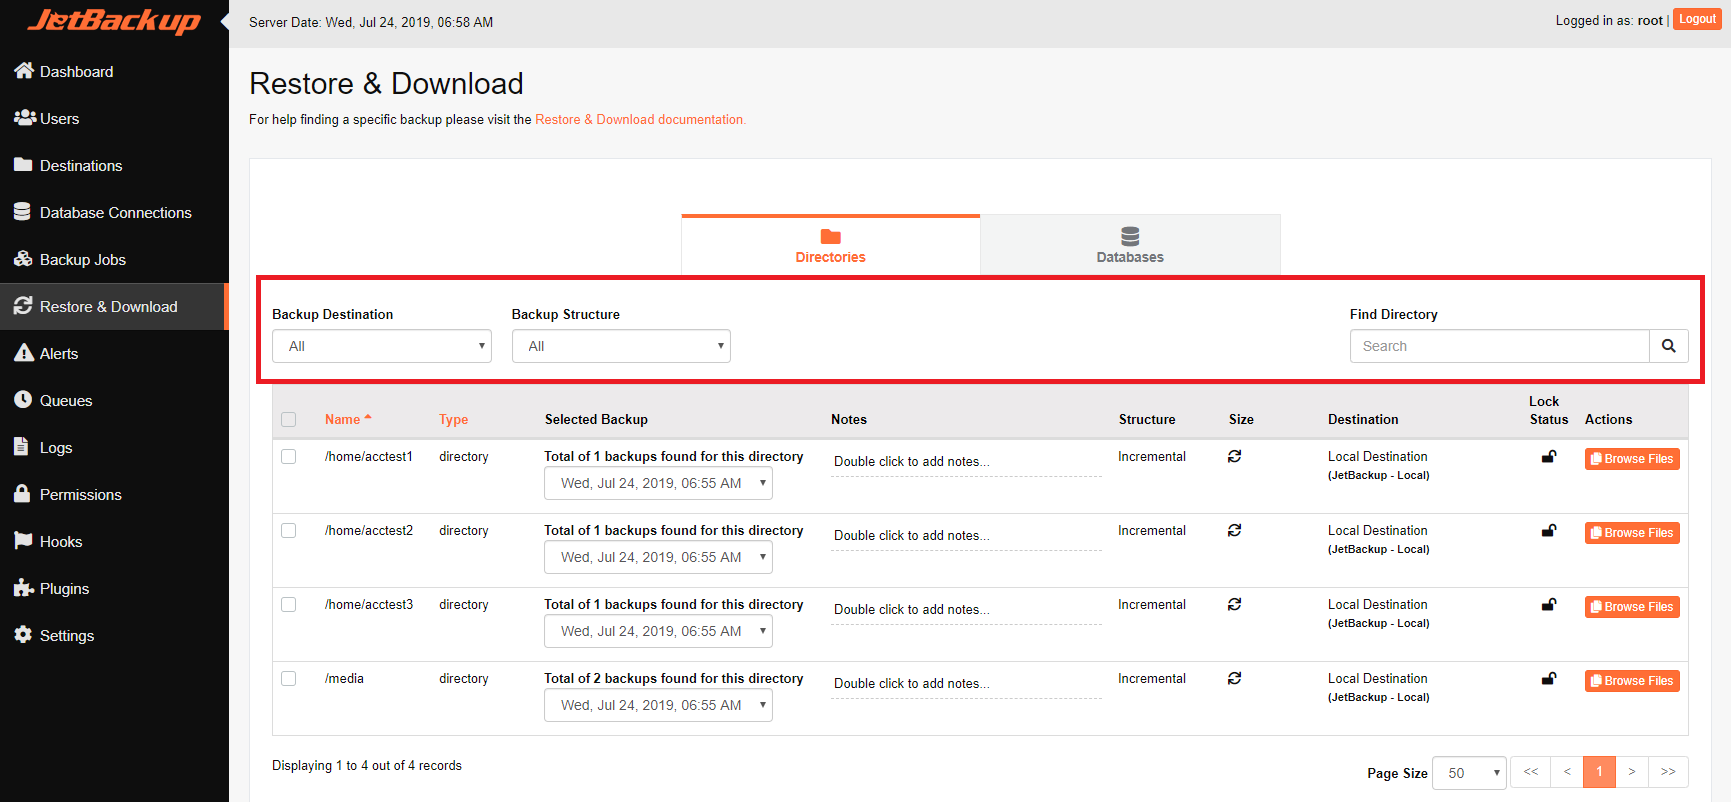This screenshot has width=1731, height=802.
Task: Browse Files for /home/acctest2
Action: point(1632,533)
